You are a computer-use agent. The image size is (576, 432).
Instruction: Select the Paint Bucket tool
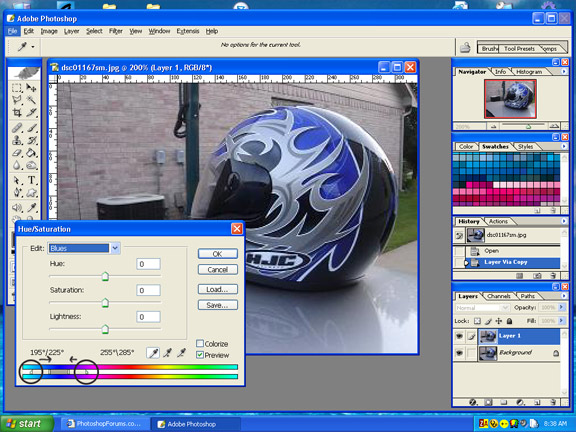point(32,153)
